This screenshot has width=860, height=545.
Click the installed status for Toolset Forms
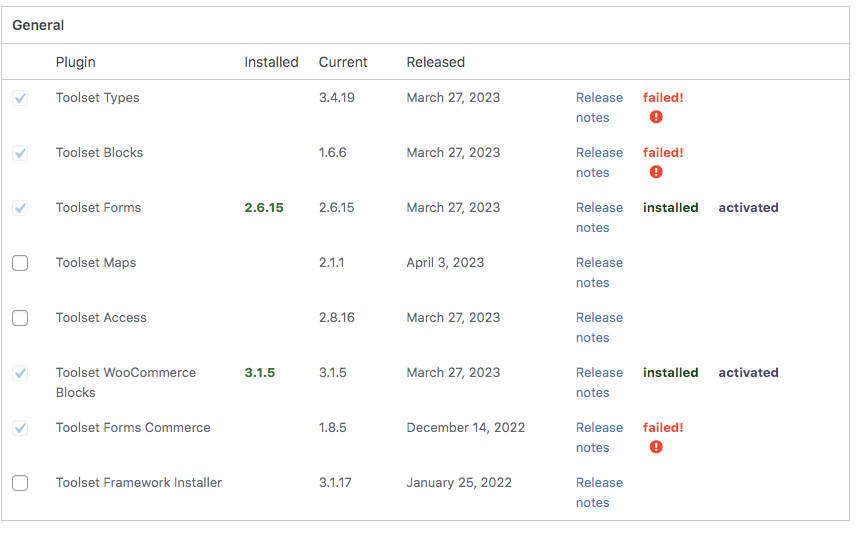tap(671, 208)
